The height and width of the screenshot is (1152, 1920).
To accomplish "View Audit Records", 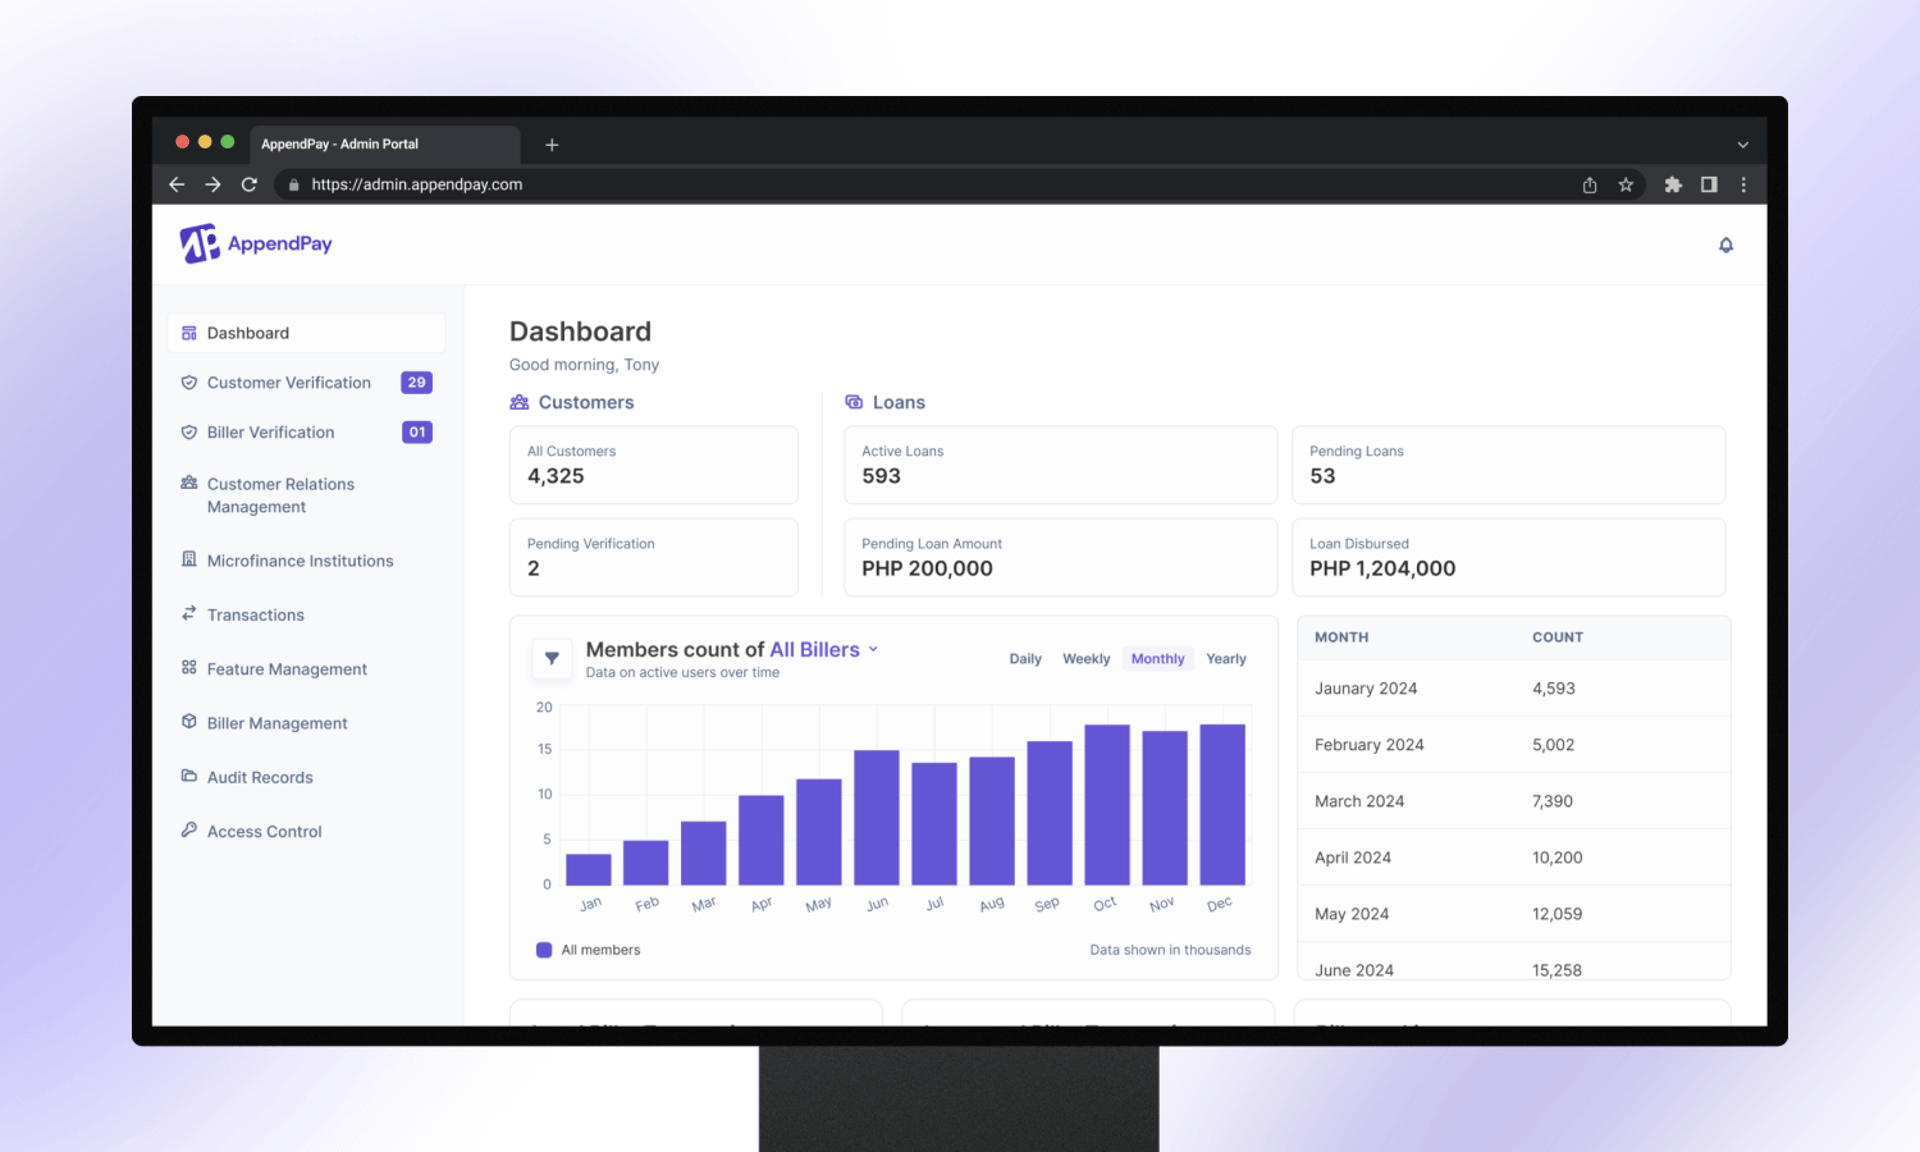I will (306, 777).
